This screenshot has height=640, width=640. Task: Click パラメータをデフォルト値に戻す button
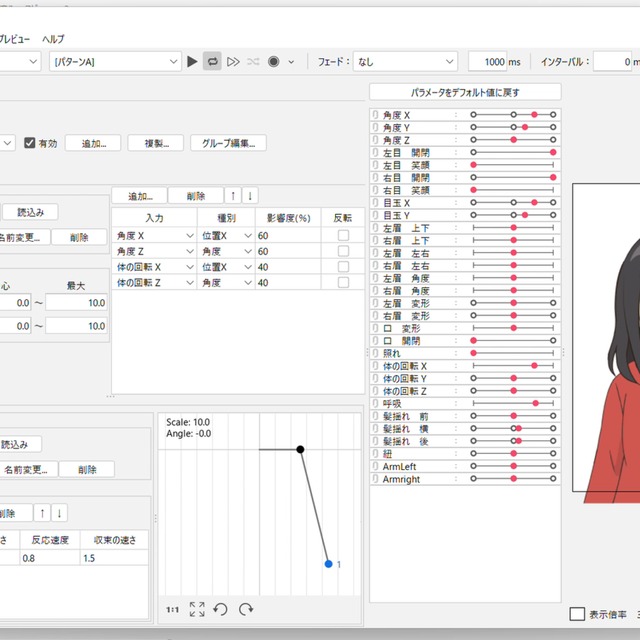[x=465, y=92]
